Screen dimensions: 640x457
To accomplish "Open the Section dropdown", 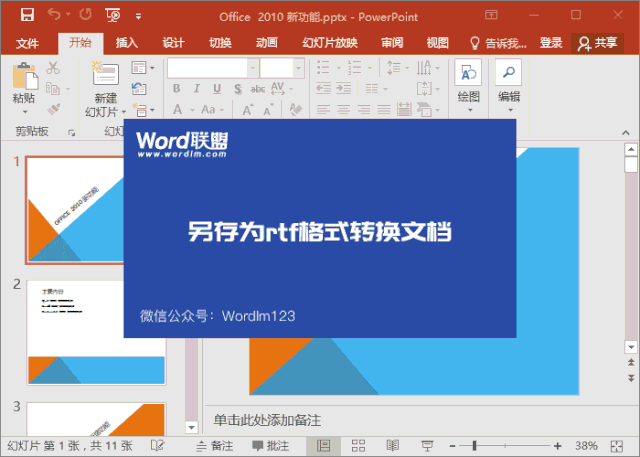I will click(143, 110).
